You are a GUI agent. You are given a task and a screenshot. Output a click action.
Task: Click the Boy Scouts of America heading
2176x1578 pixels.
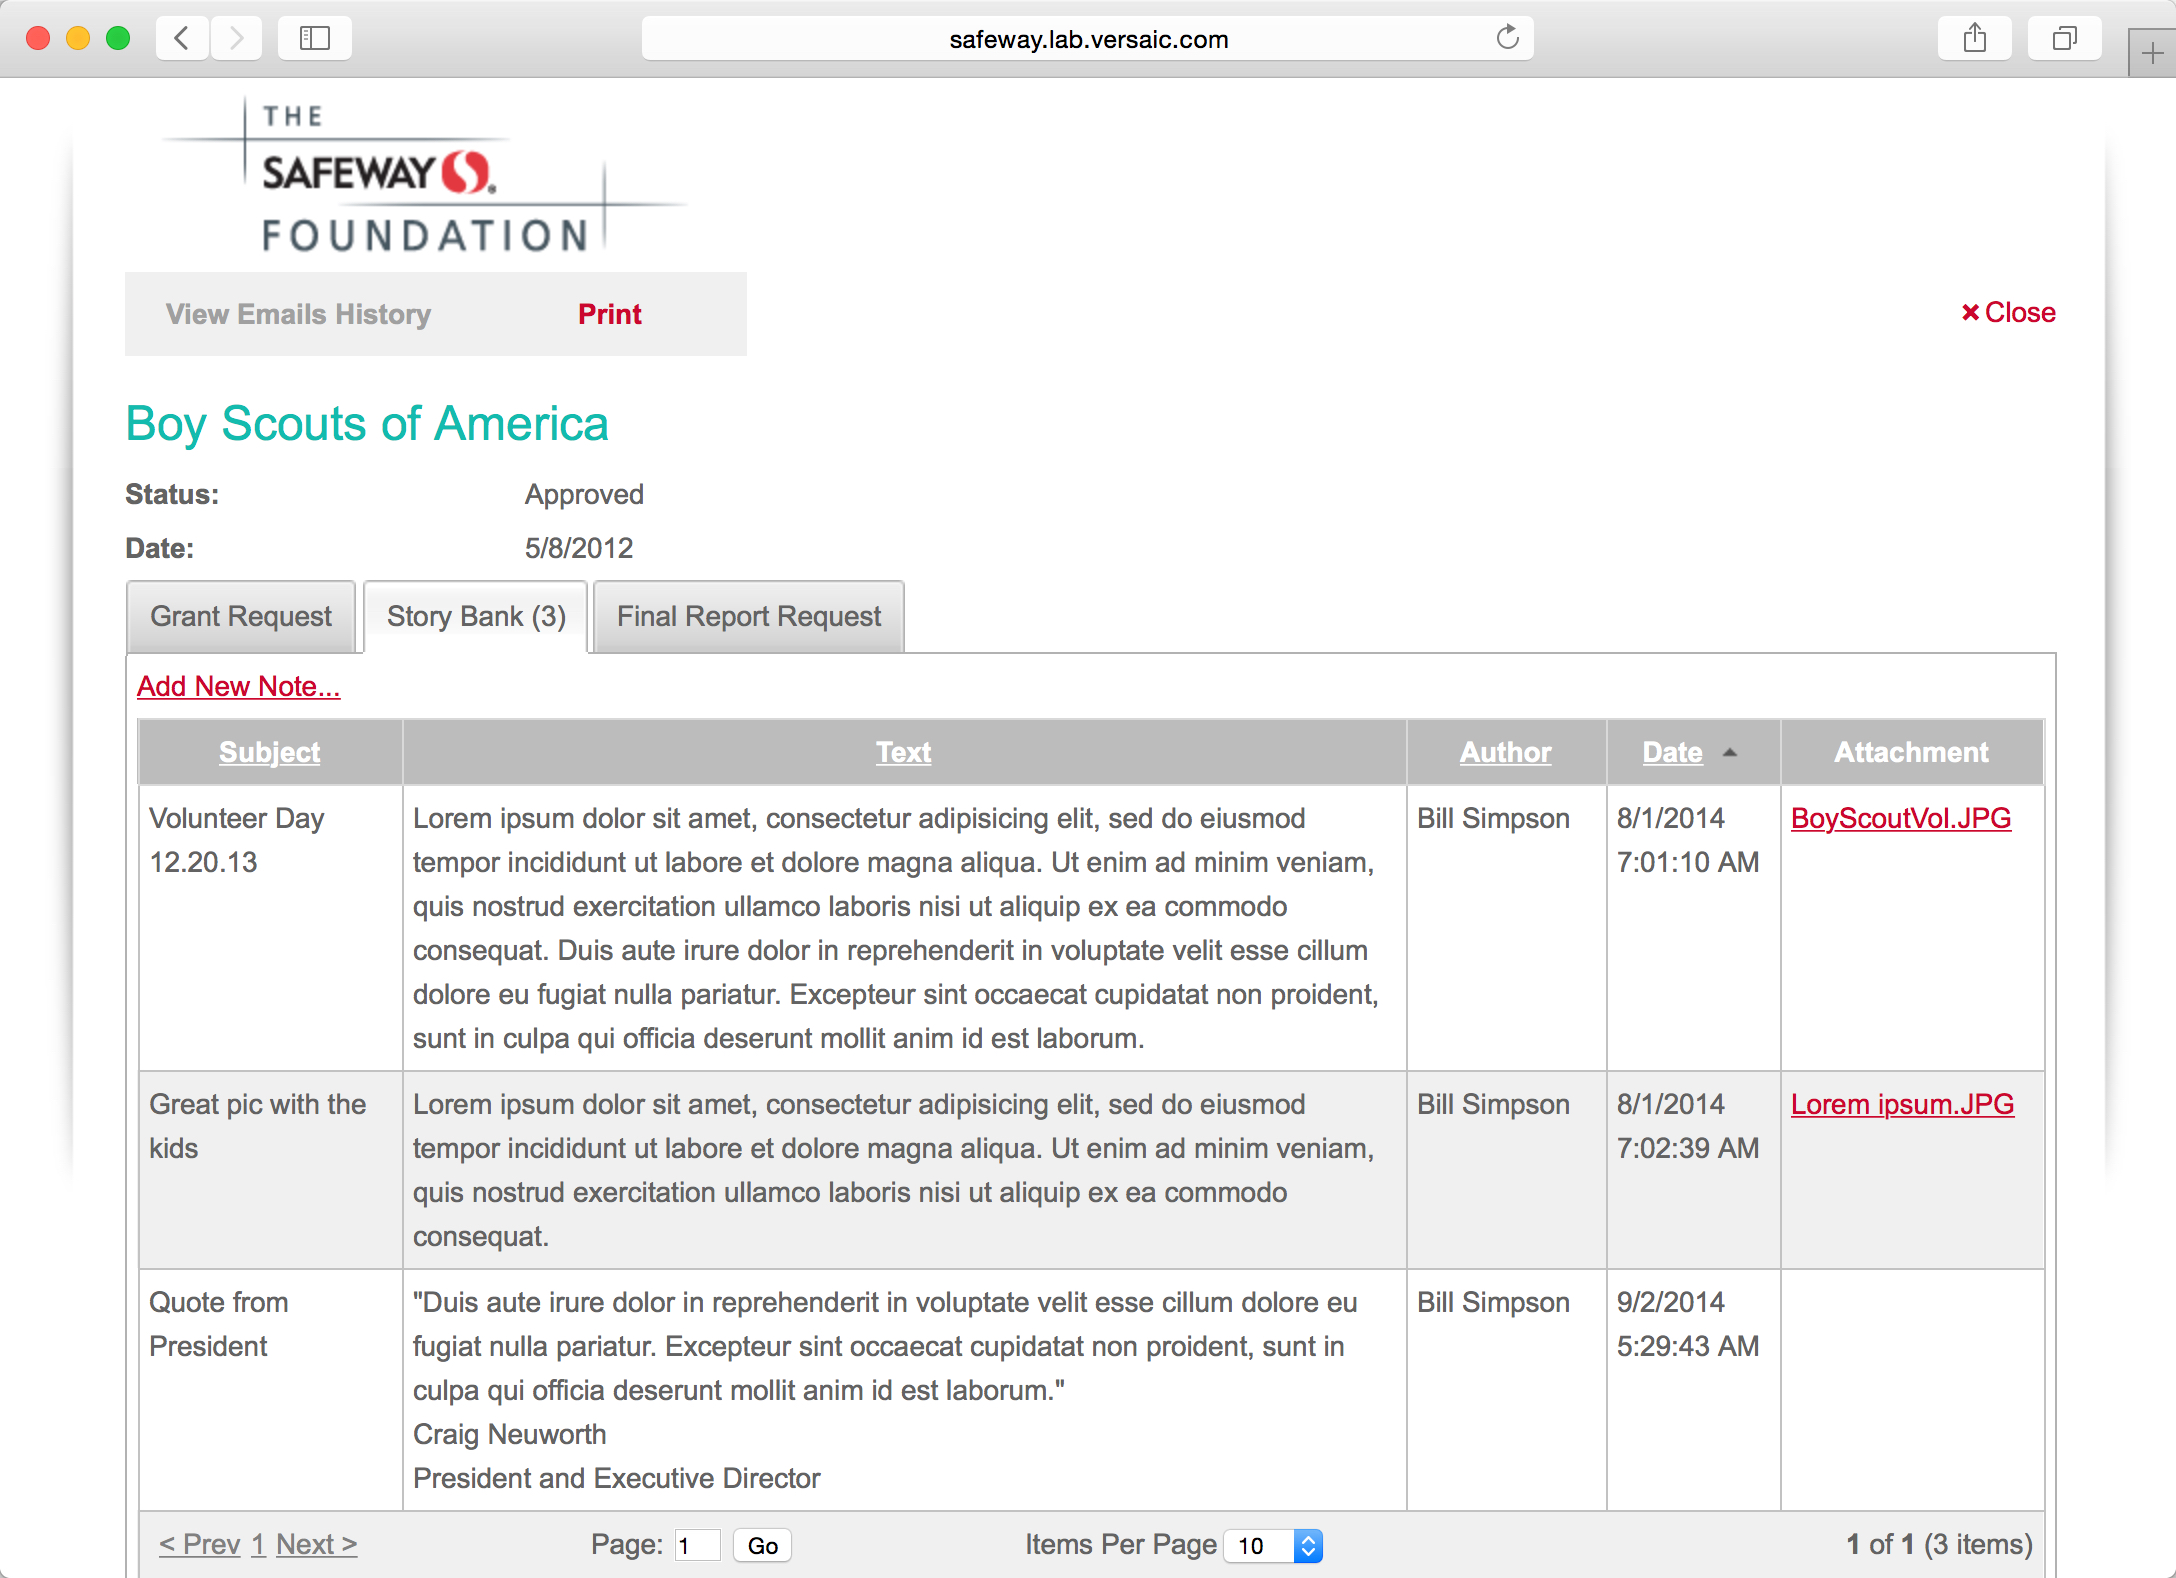tap(367, 424)
